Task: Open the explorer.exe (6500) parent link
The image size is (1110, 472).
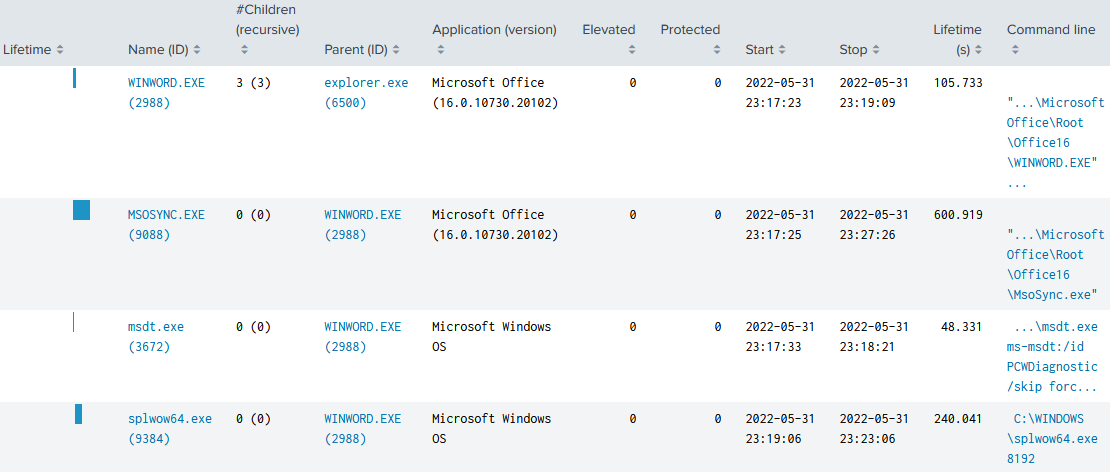Action: pos(366,93)
